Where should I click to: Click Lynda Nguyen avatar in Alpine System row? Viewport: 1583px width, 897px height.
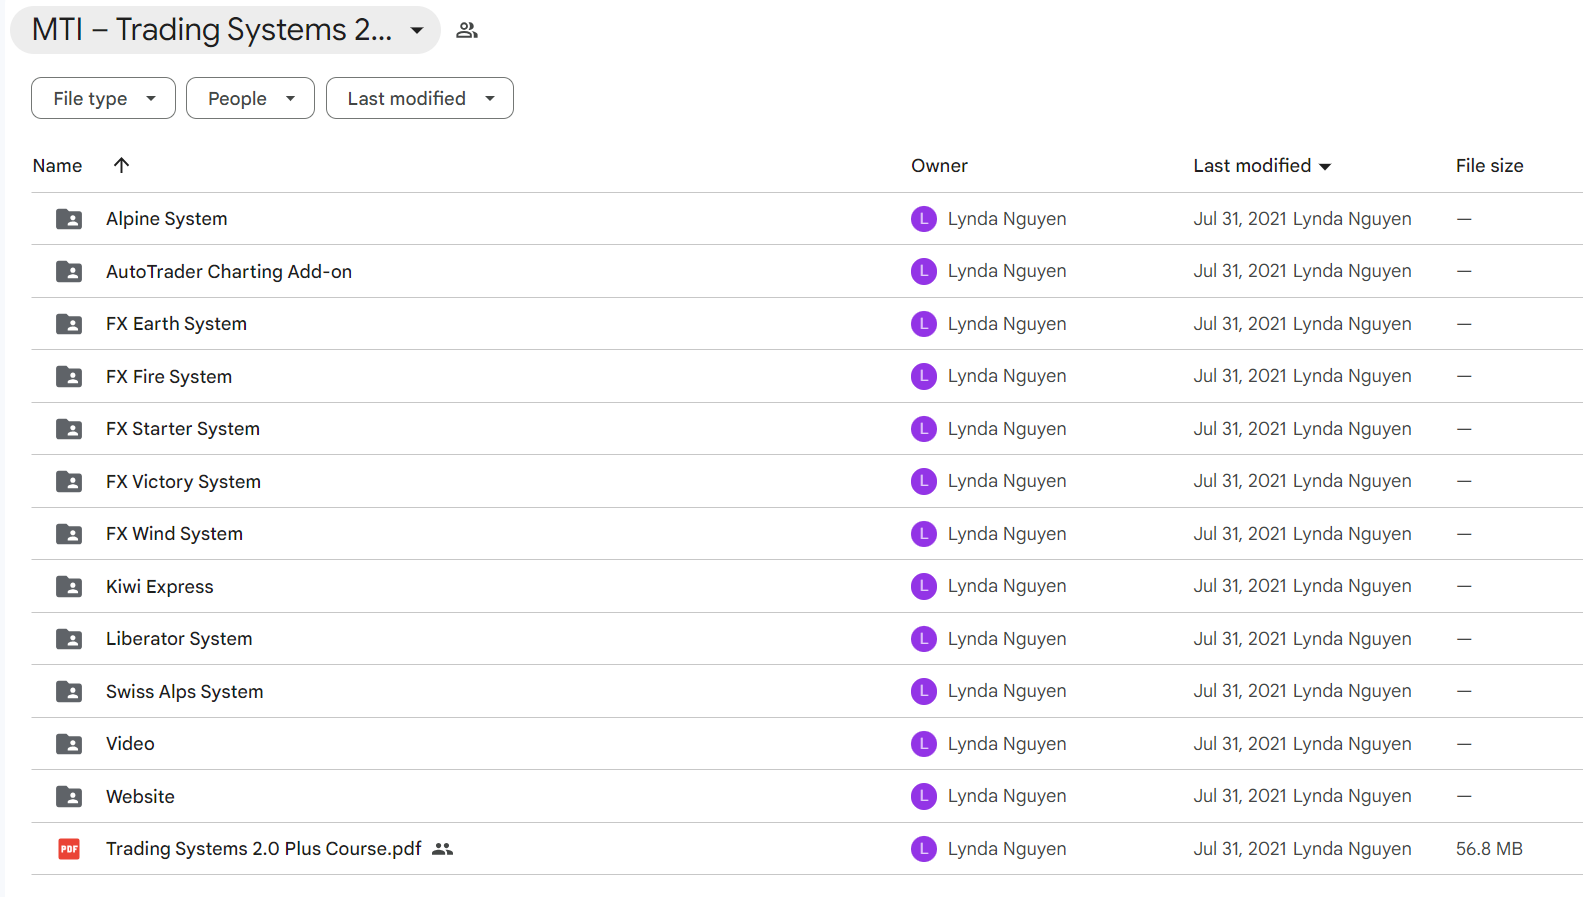(x=924, y=219)
